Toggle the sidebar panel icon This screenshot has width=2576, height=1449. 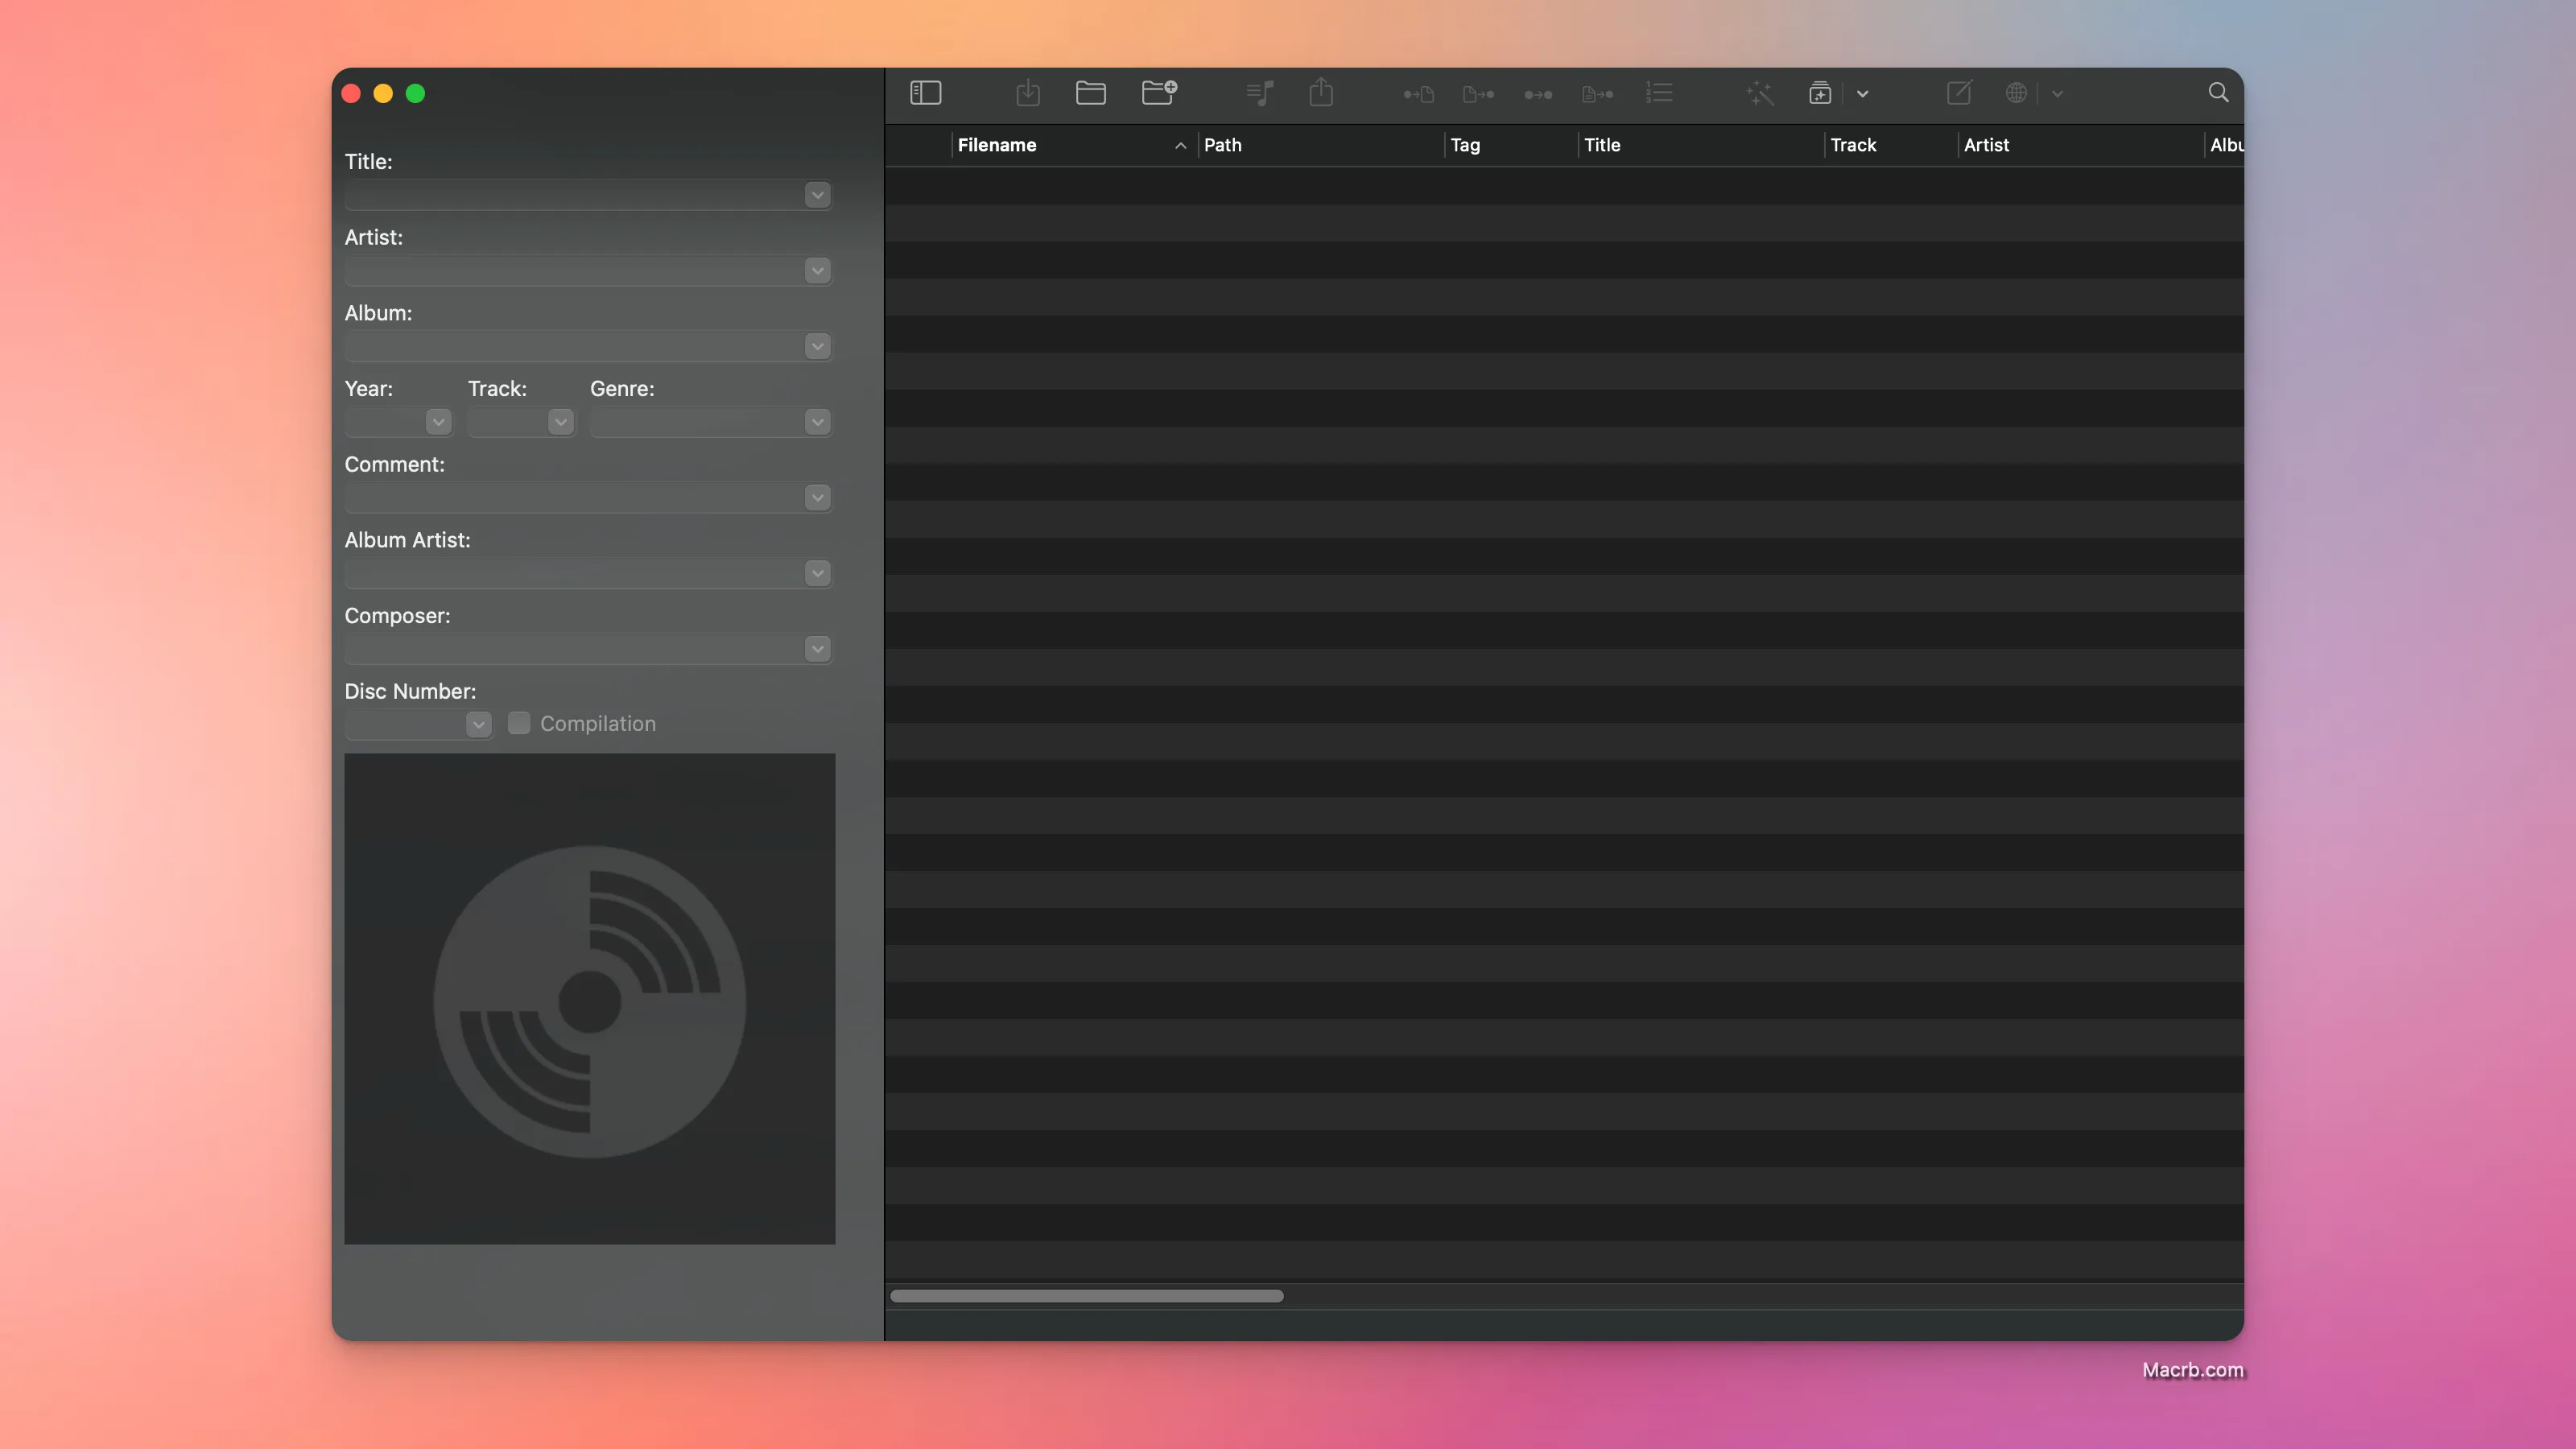click(925, 93)
